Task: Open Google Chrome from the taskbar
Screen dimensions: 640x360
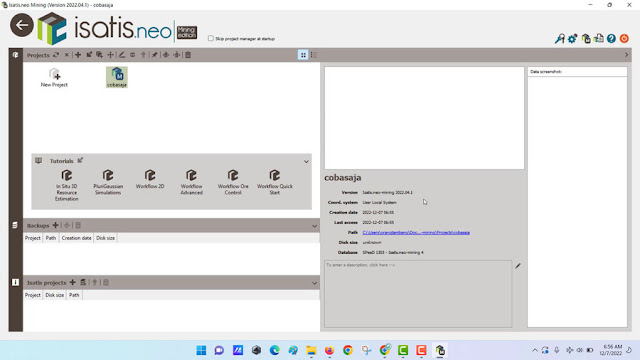Action: click(x=348, y=350)
